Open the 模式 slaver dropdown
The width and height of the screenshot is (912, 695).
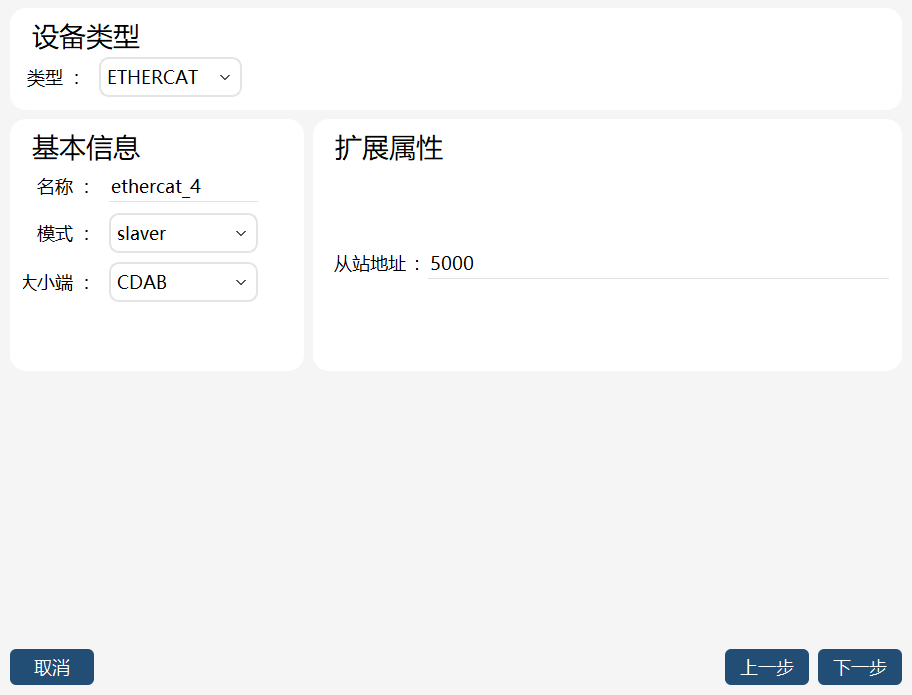click(x=183, y=233)
